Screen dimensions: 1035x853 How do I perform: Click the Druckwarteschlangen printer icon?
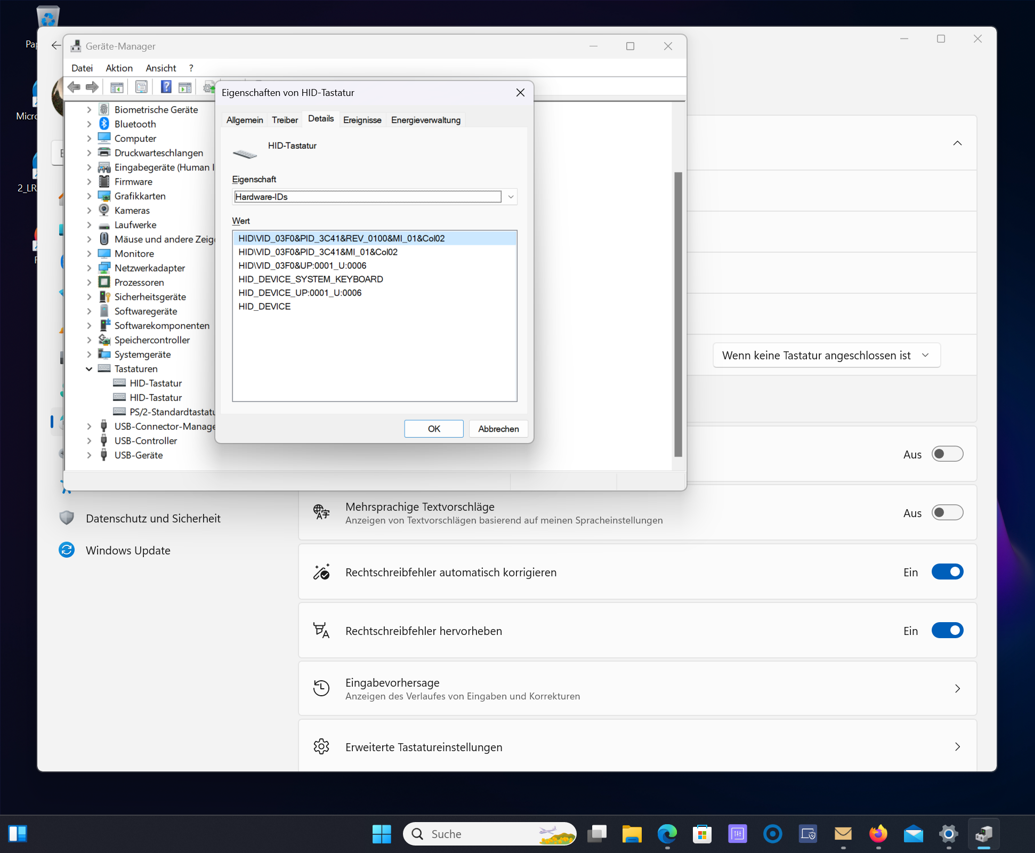click(104, 153)
